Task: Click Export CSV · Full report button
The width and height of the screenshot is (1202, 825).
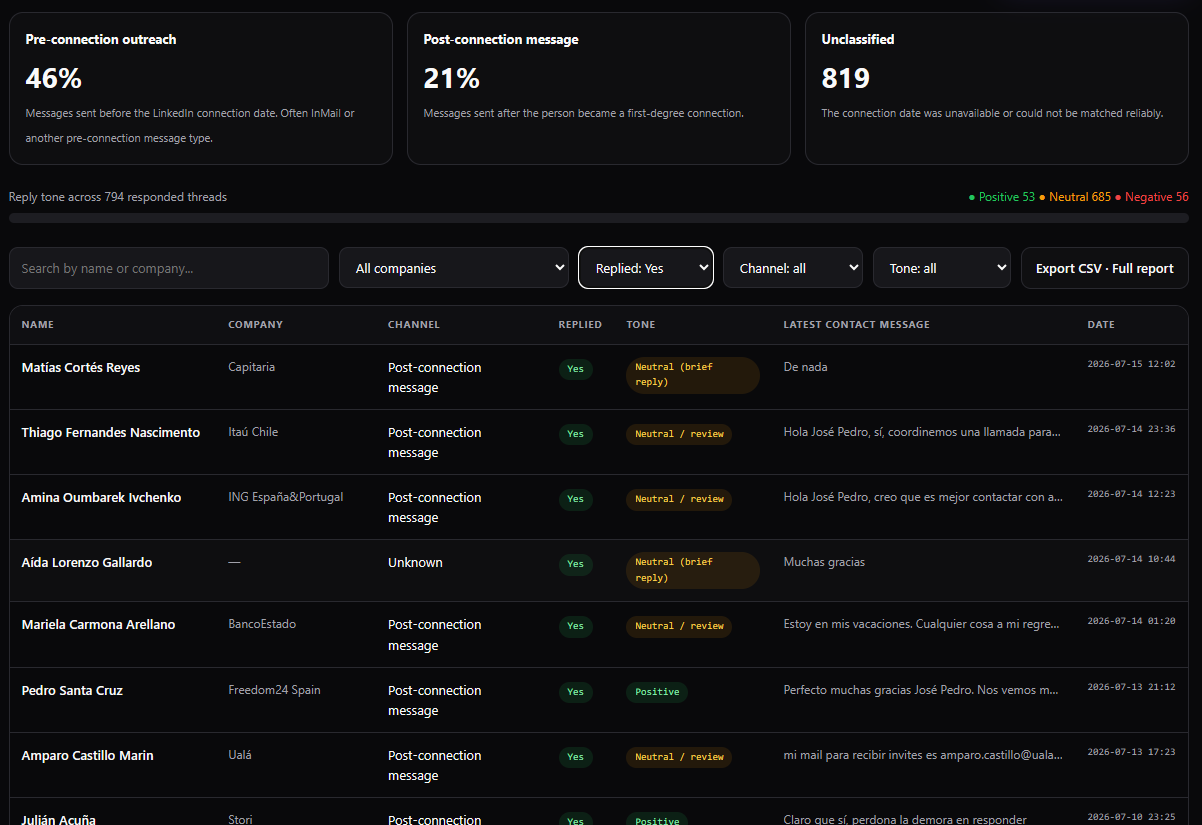Action: (x=1105, y=268)
